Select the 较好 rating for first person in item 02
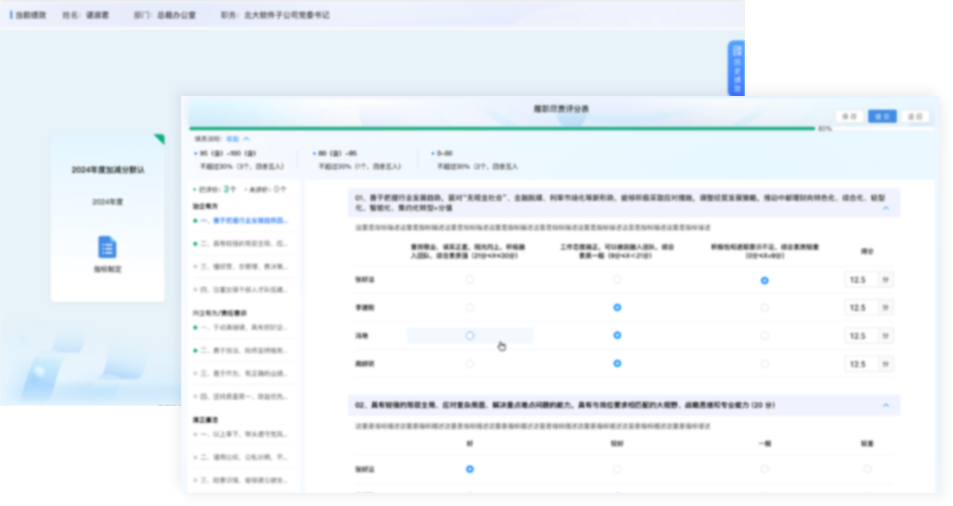Viewport: 953px width, 506px height. click(x=617, y=469)
